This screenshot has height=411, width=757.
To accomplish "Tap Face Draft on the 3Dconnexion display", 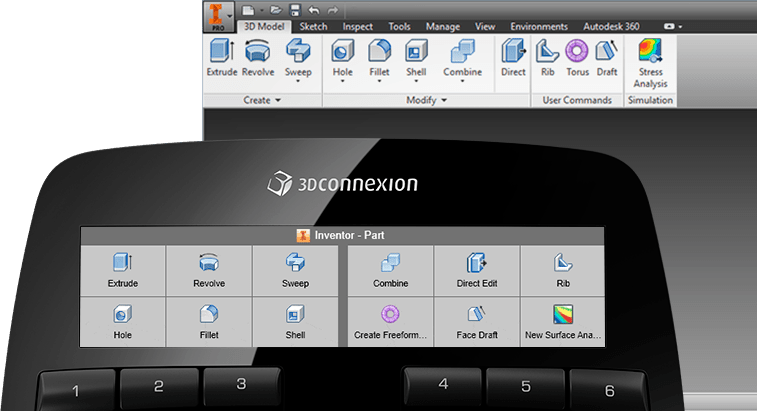I will (477, 322).
